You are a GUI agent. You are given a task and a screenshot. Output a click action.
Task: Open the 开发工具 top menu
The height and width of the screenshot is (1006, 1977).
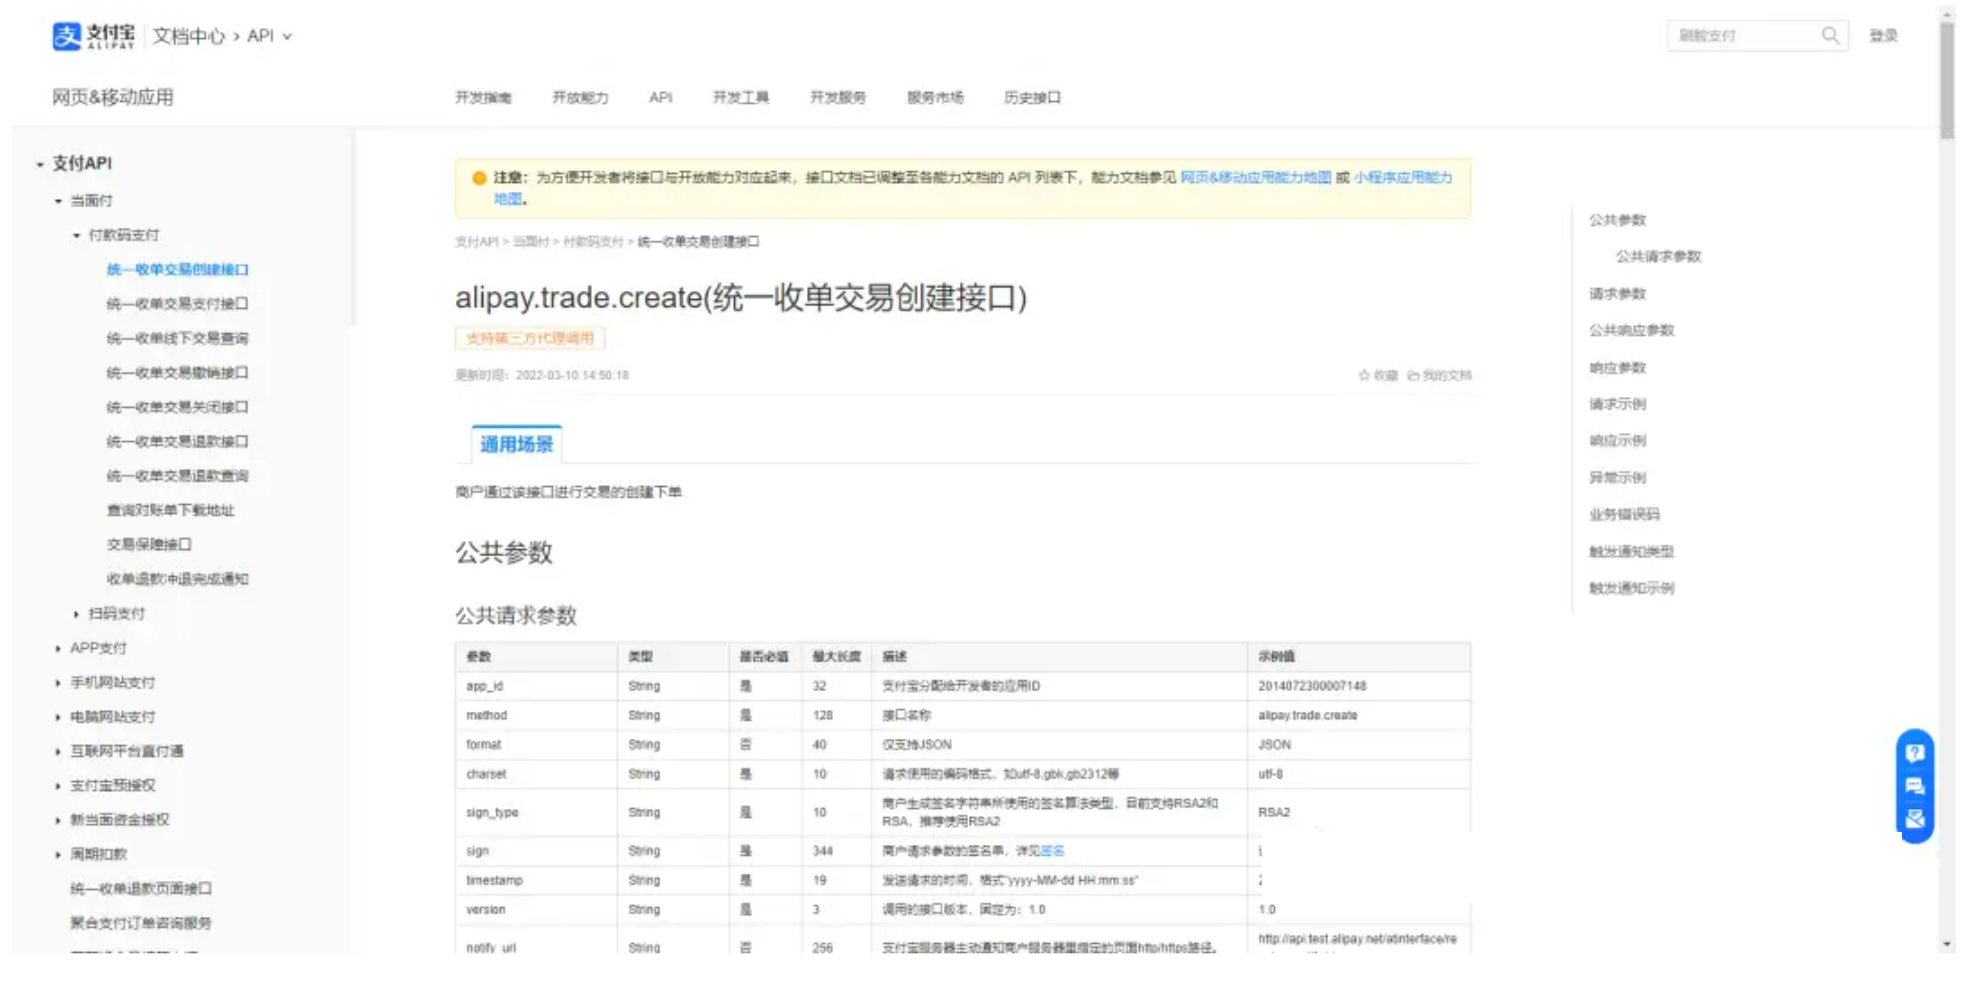tap(741, 98)
